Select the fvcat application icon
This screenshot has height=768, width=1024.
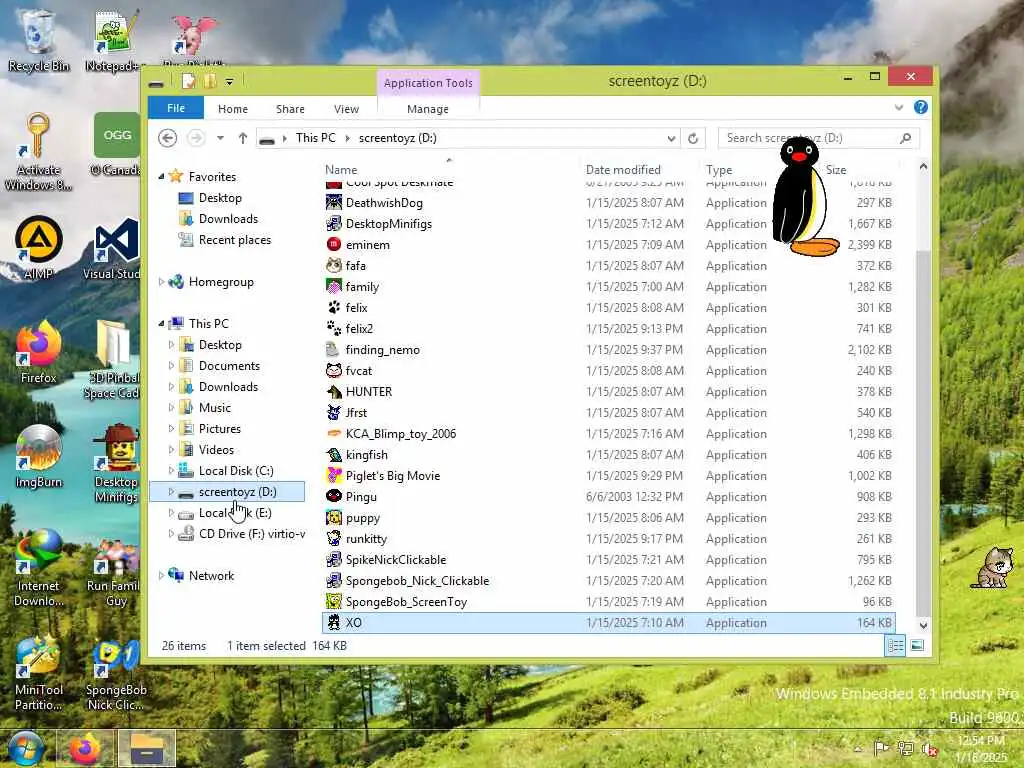334,370
